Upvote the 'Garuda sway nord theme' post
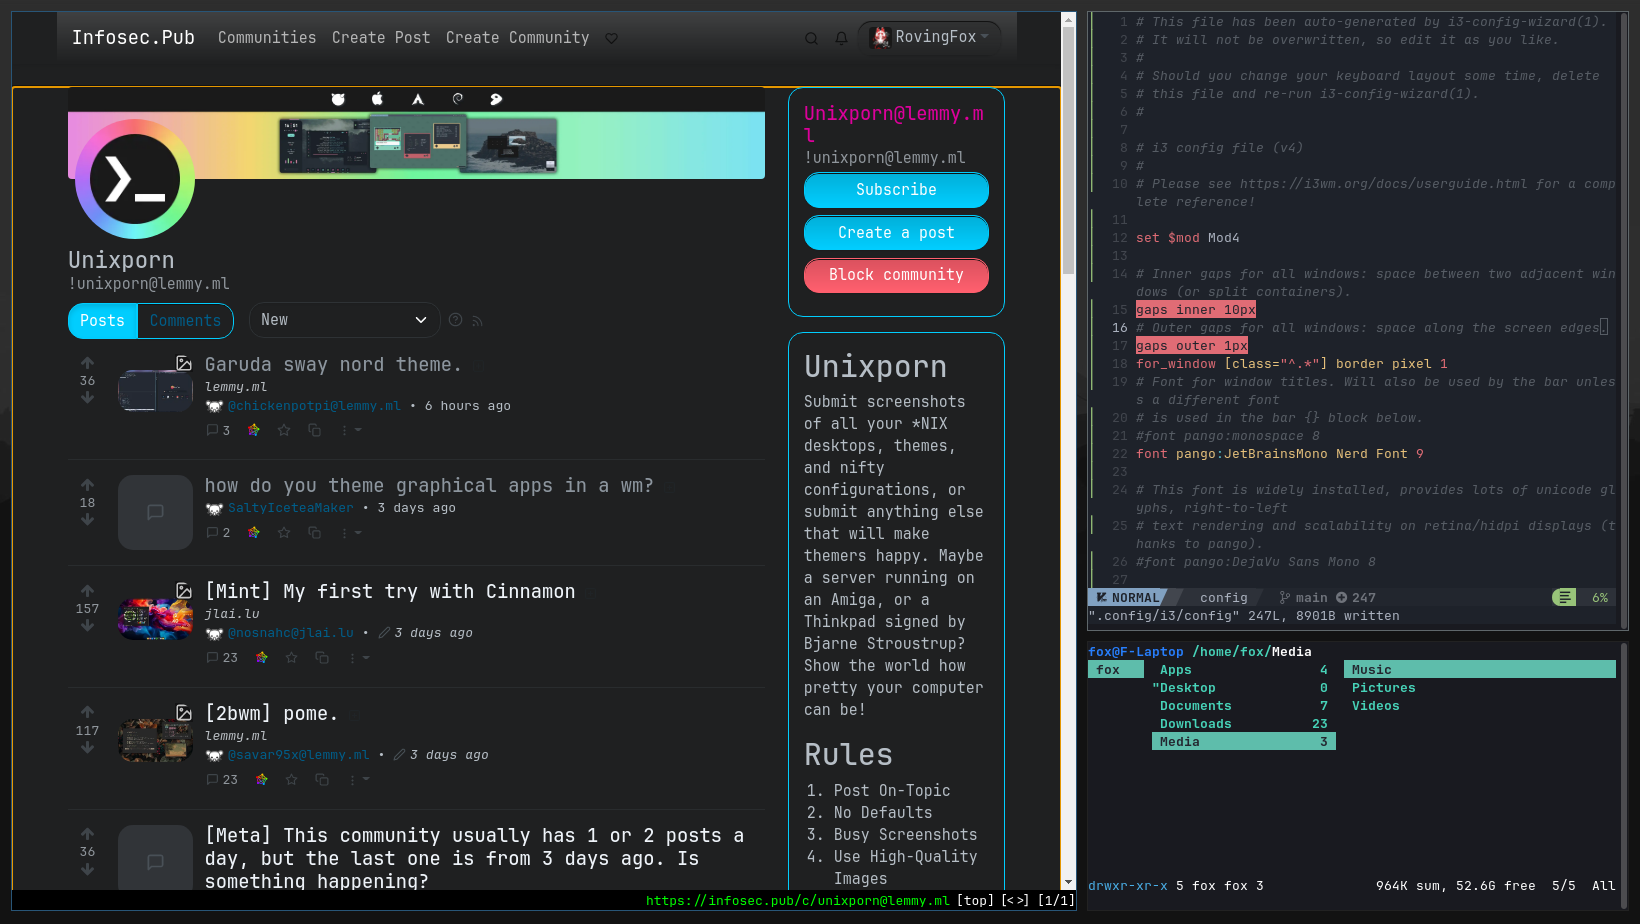The height and width of the screenshot is (924, 1640). coord(87,363)
